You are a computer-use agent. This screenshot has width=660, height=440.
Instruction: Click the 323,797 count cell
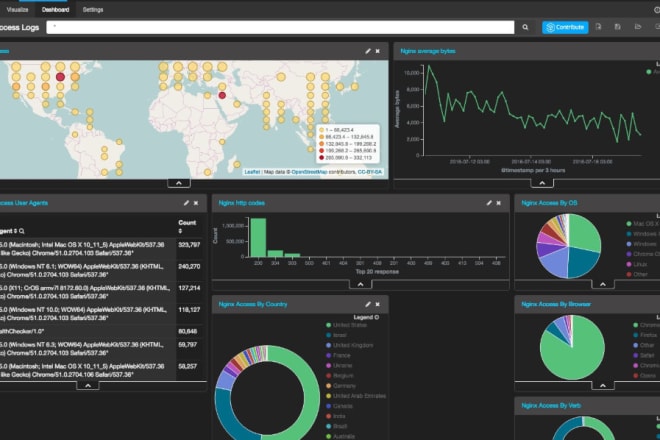click(189, 245)
